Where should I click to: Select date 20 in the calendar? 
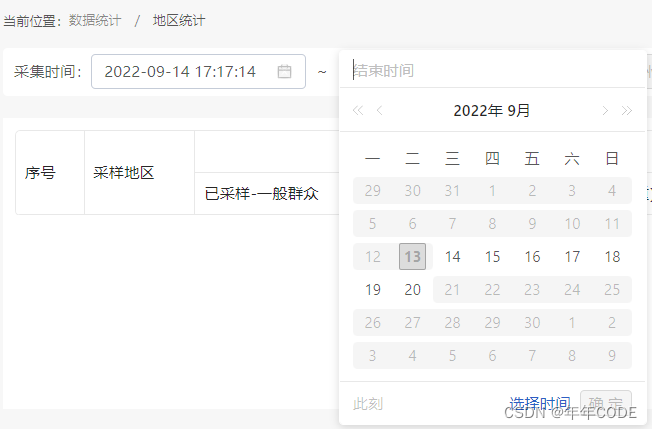point(412,289)
